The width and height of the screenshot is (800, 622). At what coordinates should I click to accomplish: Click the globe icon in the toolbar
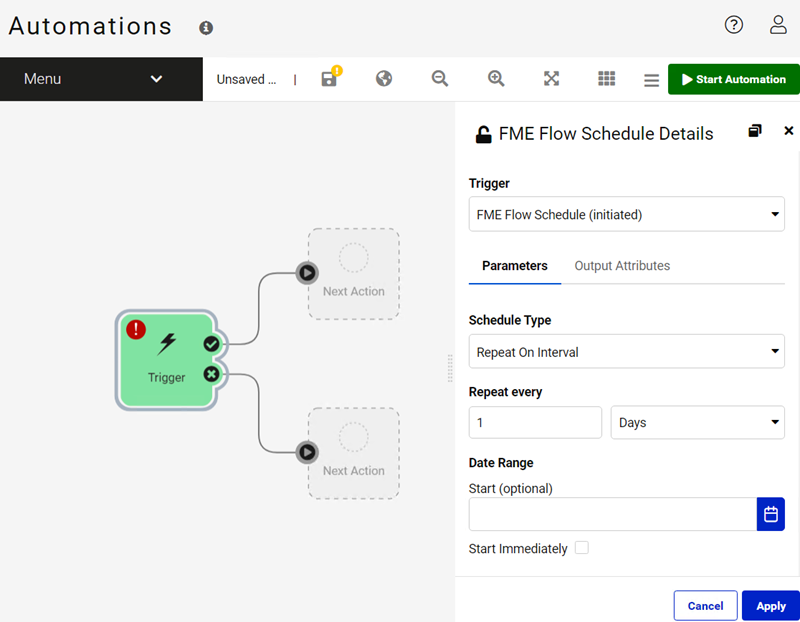click(x=384, y=79)
